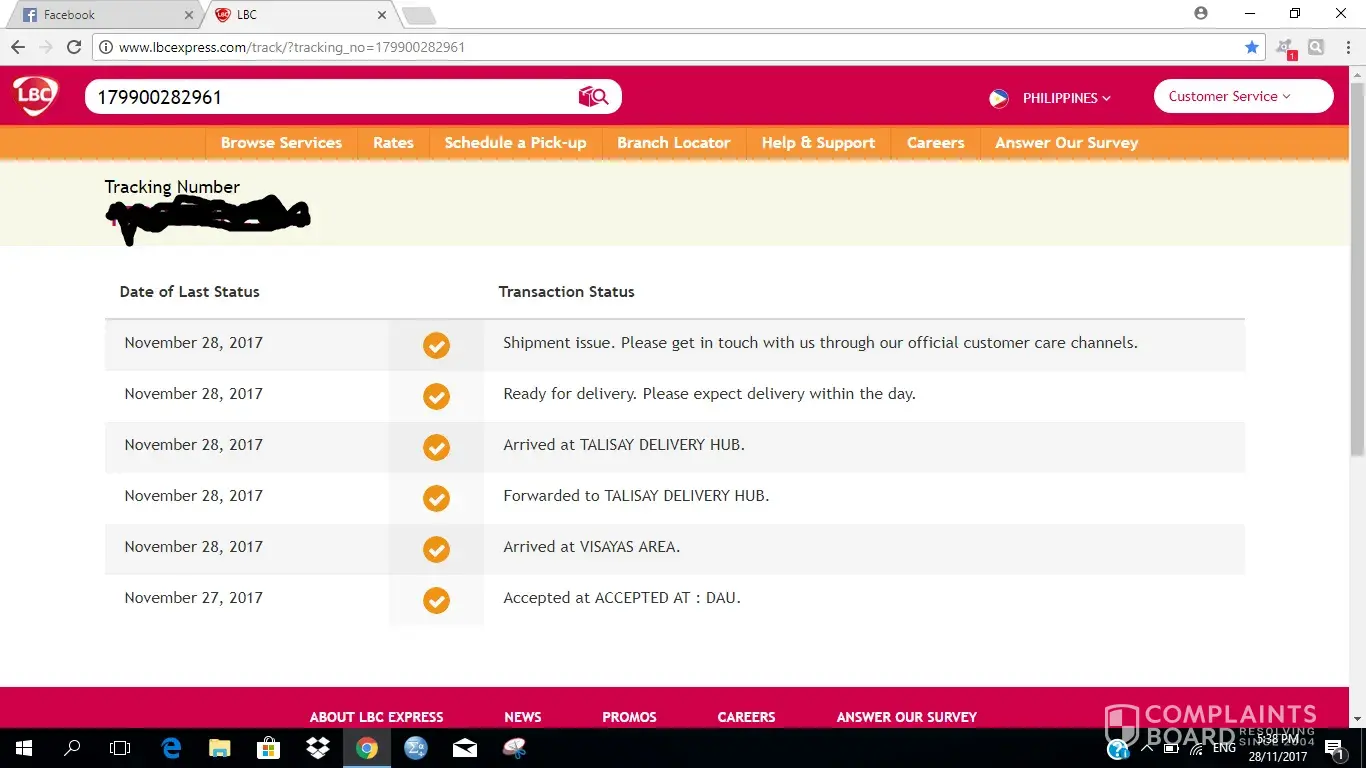This screenshot has width=1366, height=768.
Task: Open Browse Services menu
Action: pos(281,143)
